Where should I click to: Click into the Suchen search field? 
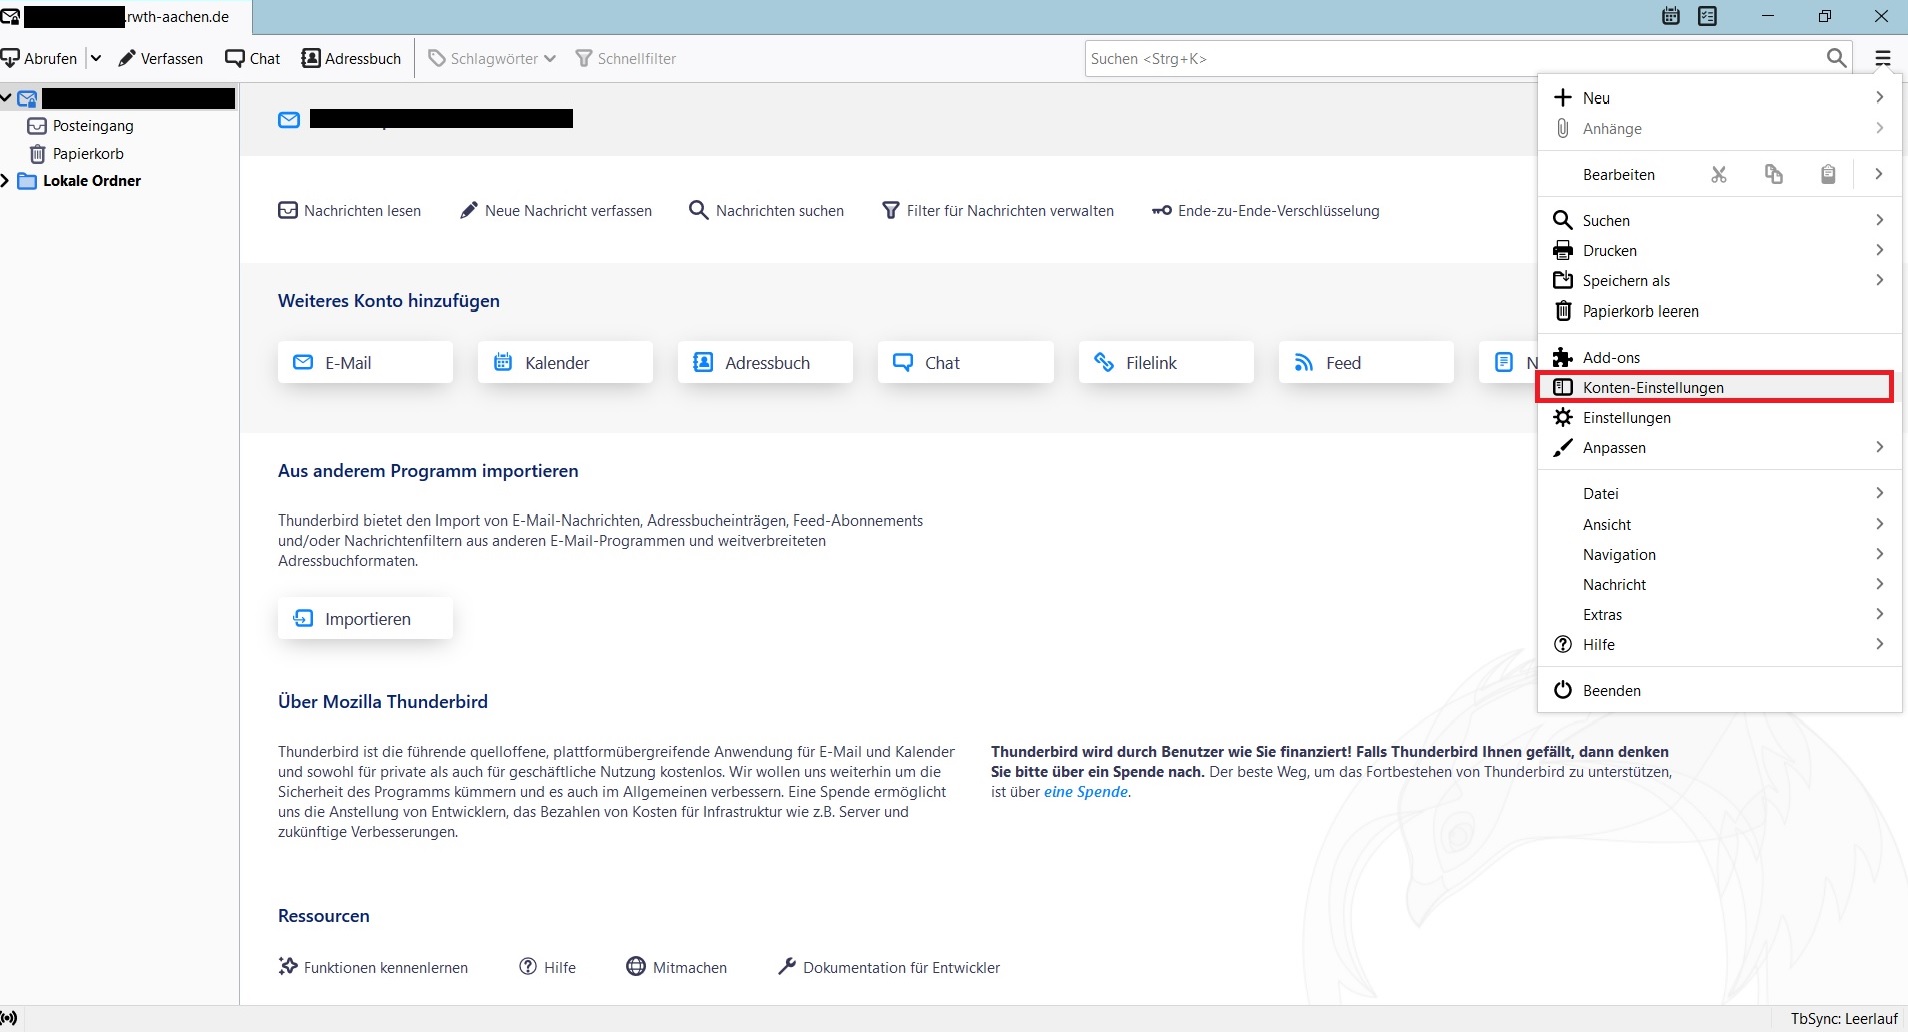1450,59
